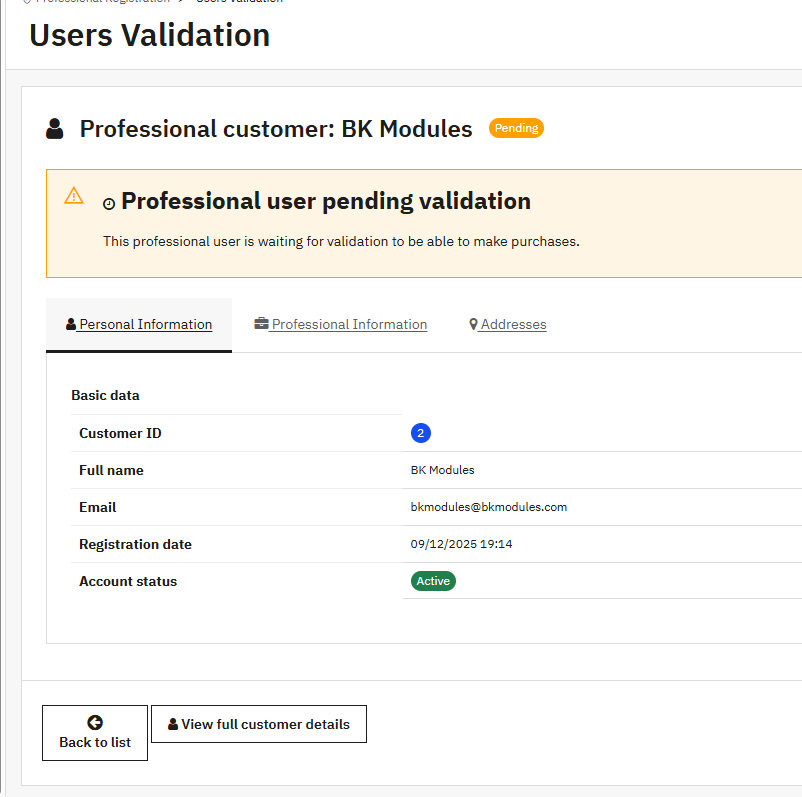The height and width of the screenshot is (797, 802).
Task: Select the registration date 09/12/2025 19:14
Action: pos(461,544)
